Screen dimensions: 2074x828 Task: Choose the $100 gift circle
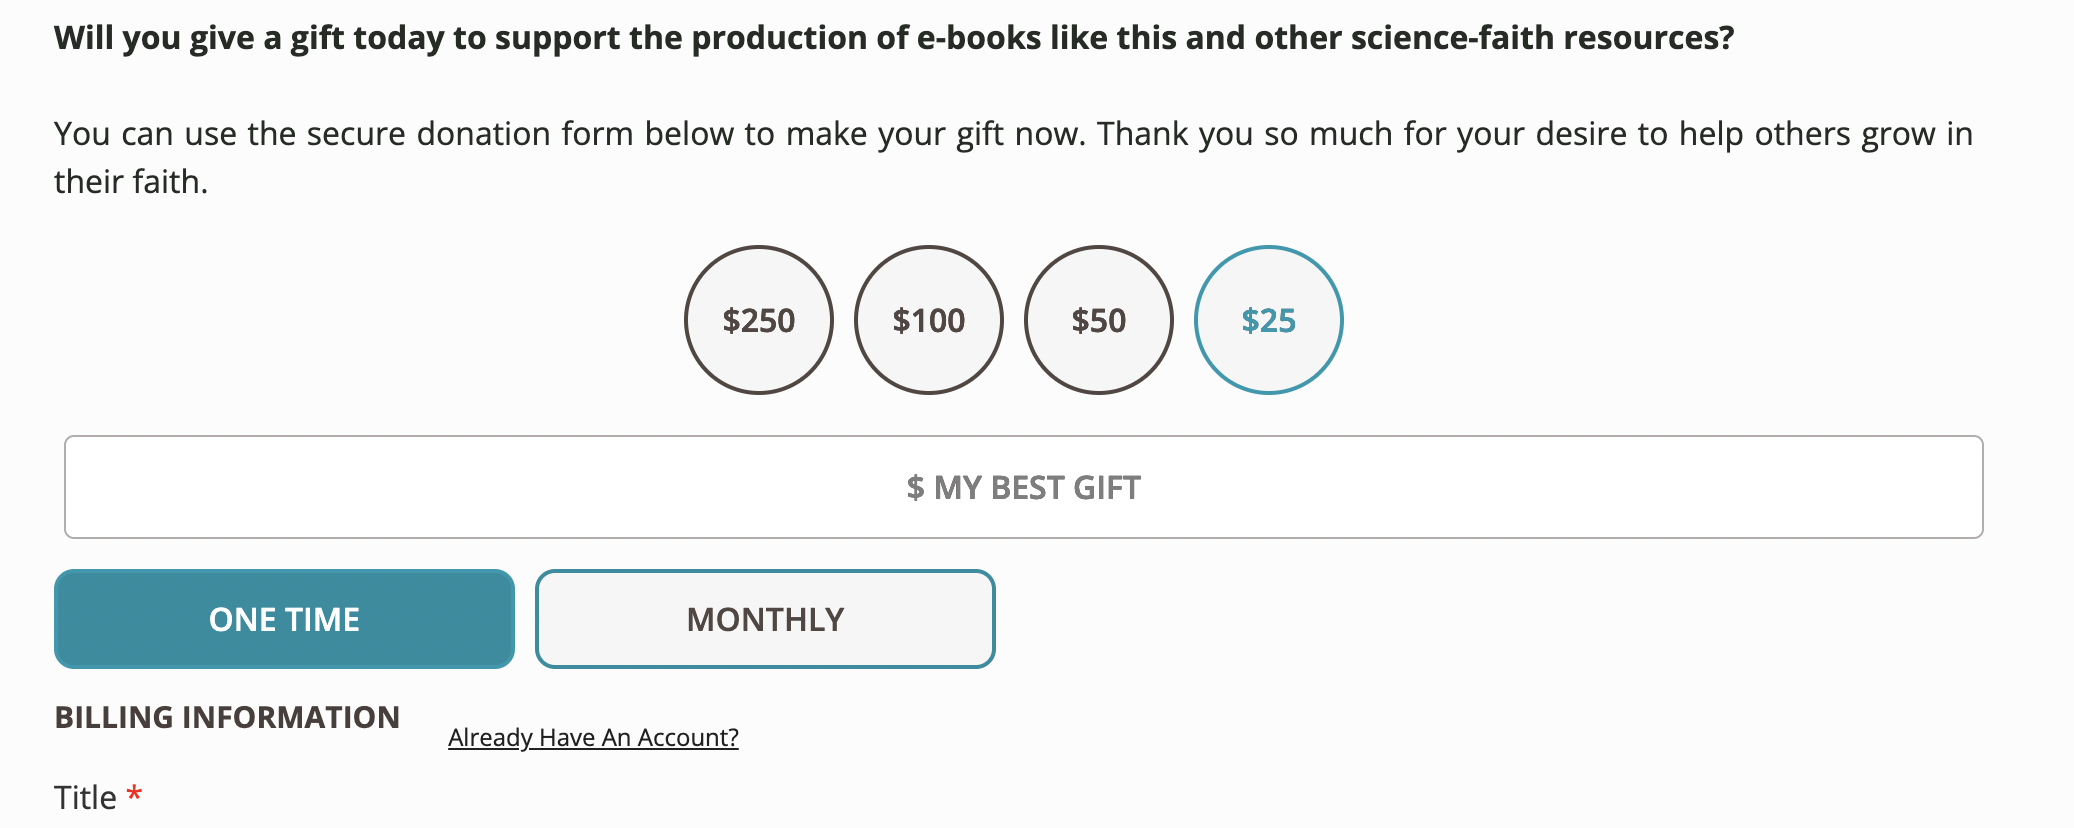pos(928,320)
